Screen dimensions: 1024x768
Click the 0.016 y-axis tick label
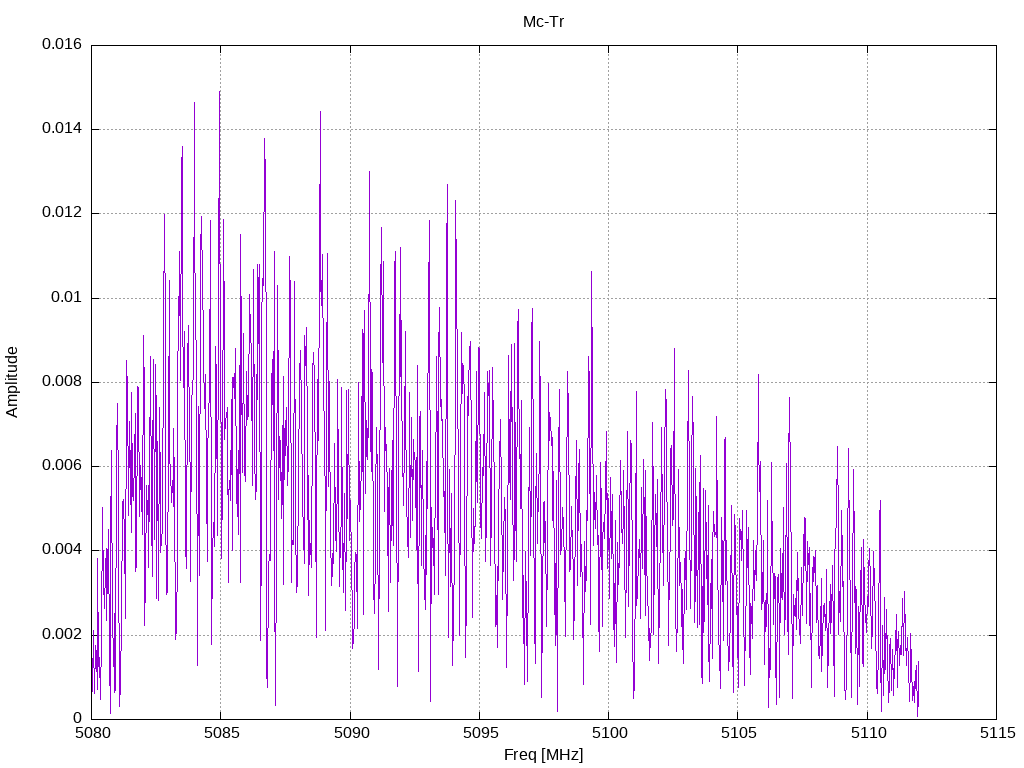tap(62, 44)
